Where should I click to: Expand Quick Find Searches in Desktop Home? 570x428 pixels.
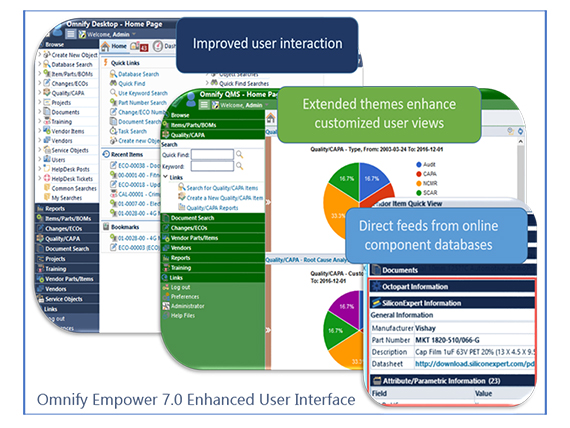pyautogui.click(x=207, y=83)
